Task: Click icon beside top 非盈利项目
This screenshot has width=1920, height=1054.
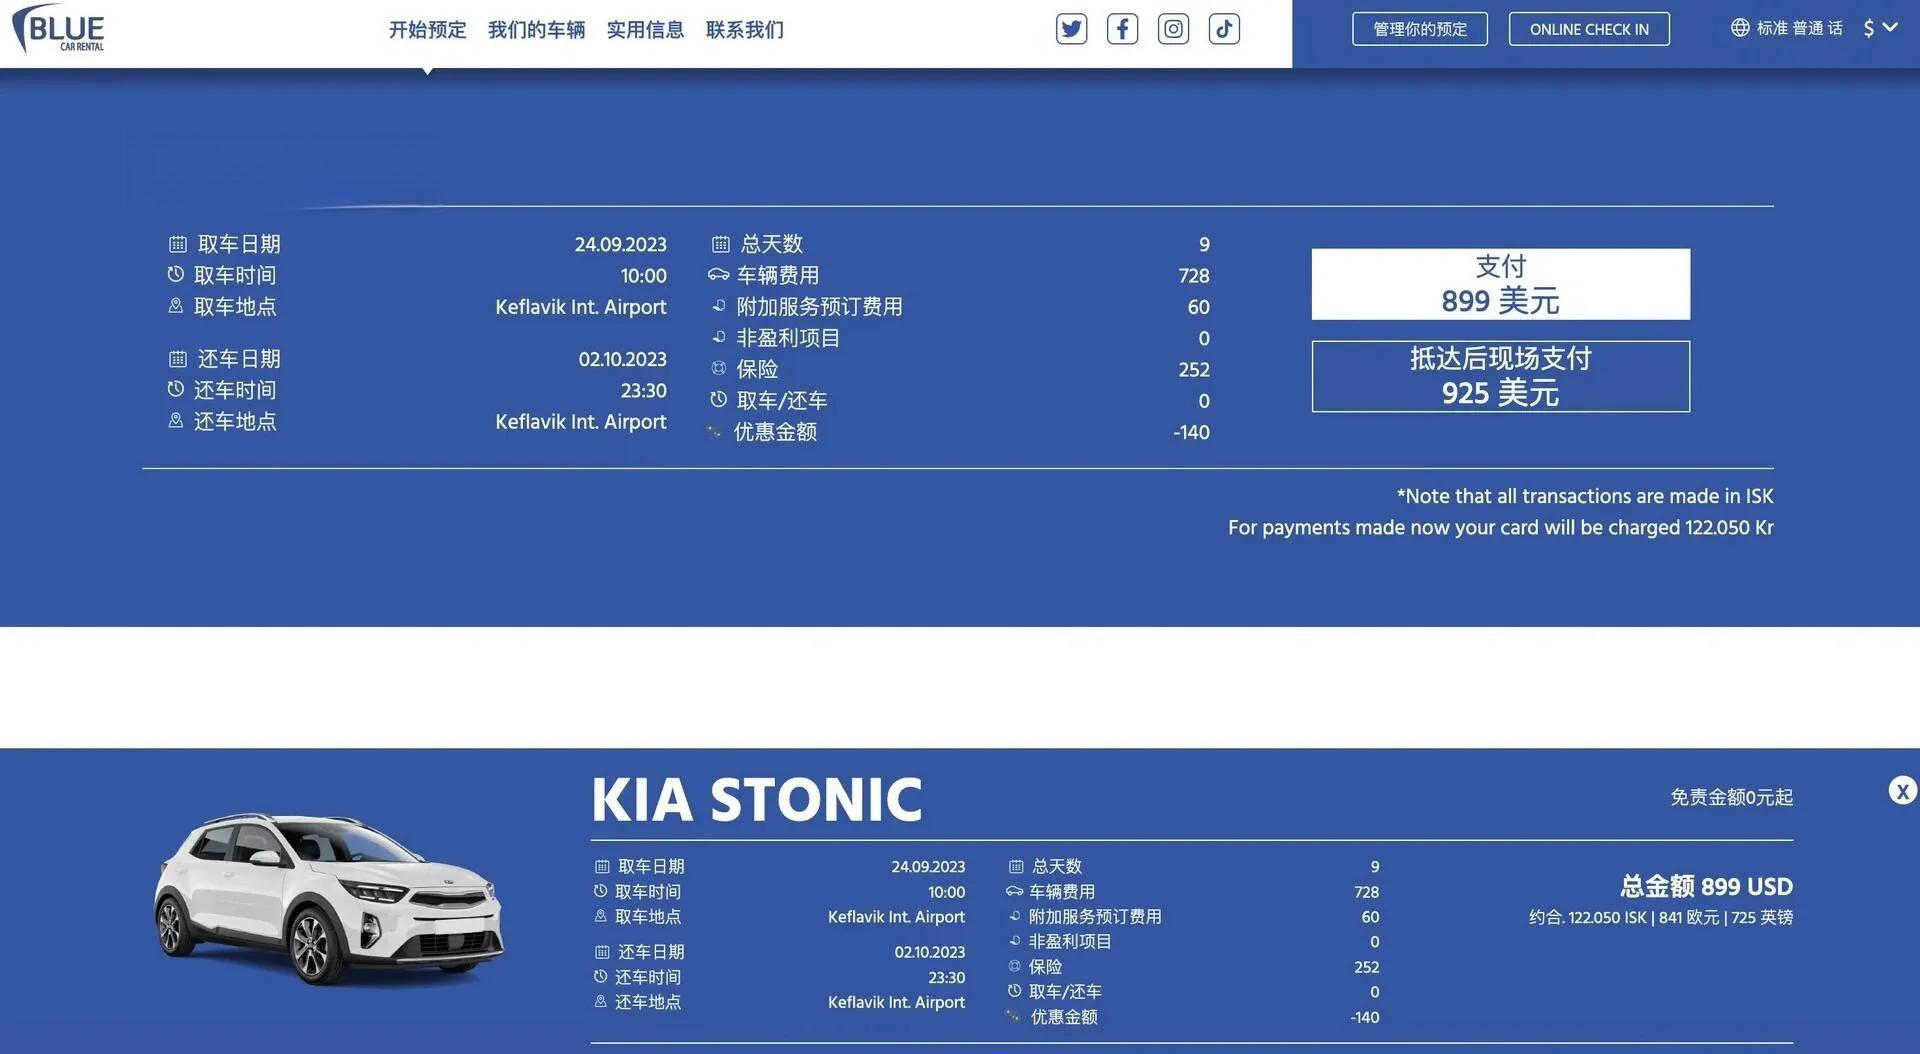Action: 719,337
